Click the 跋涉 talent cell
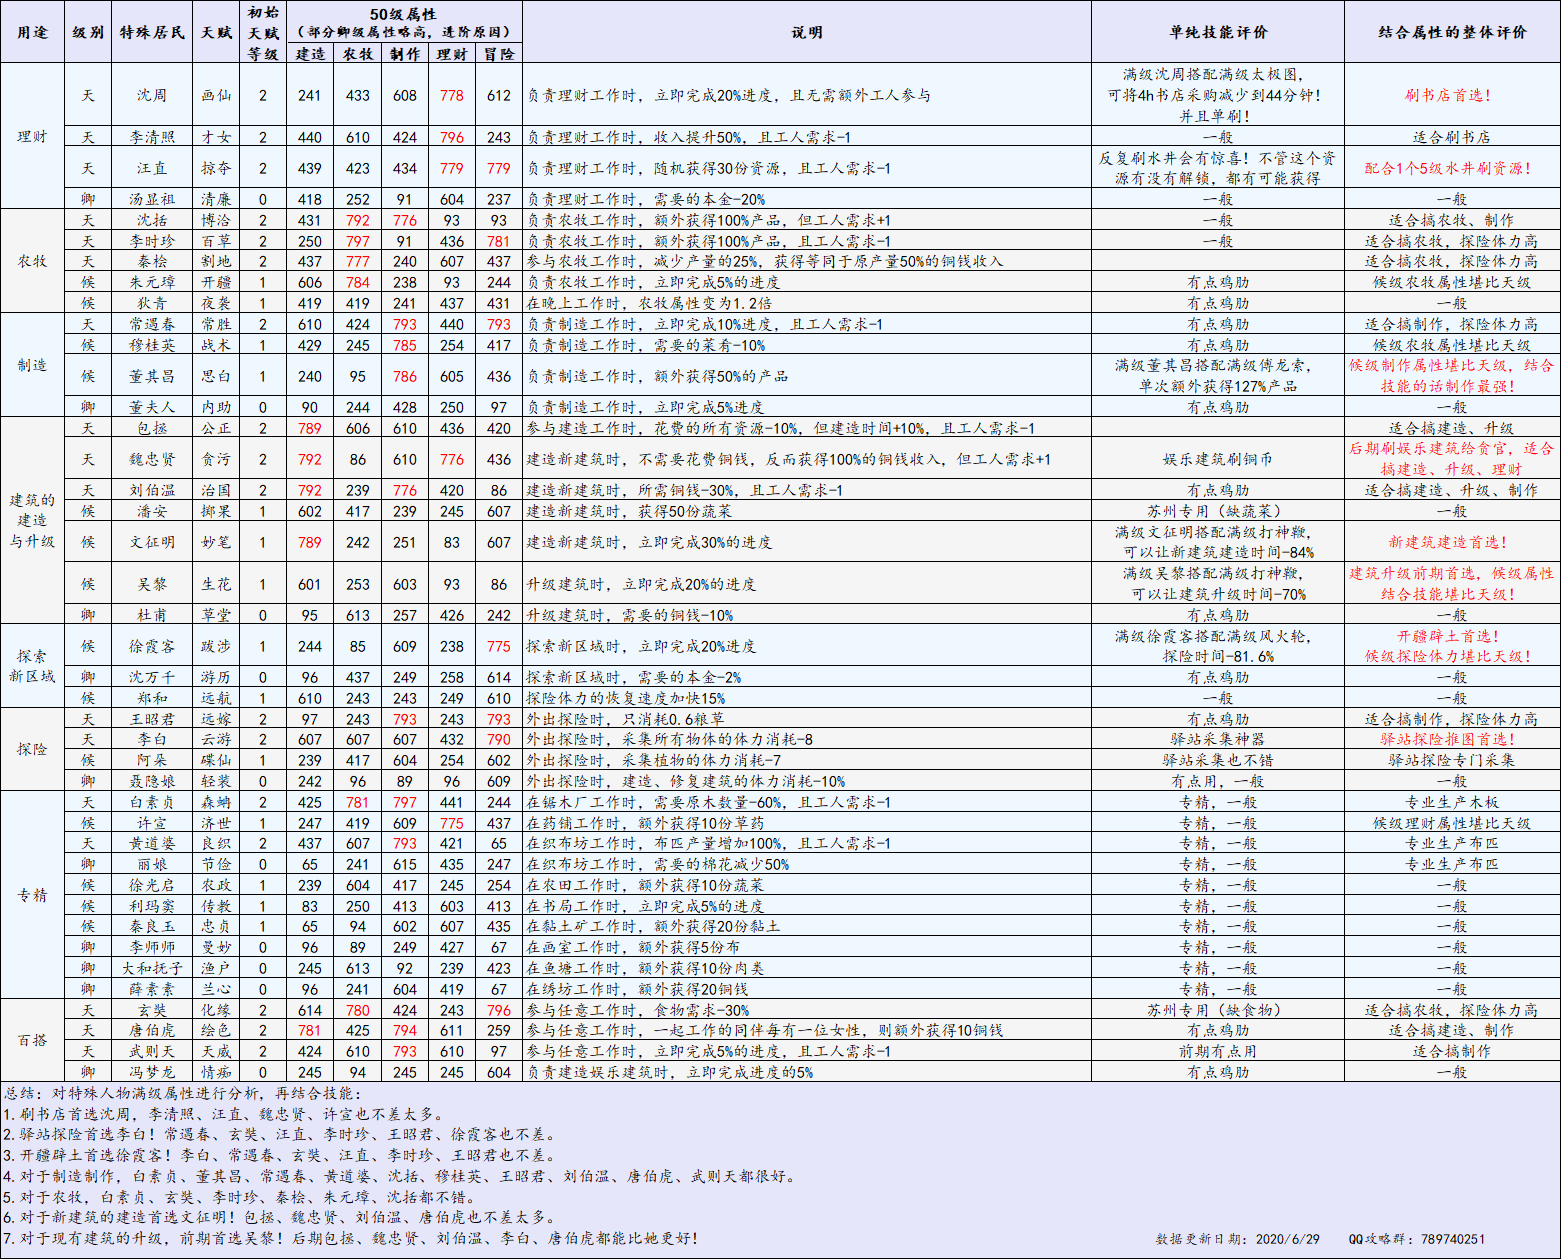This screenshot has width=1562, height=1260. (216, 646)
